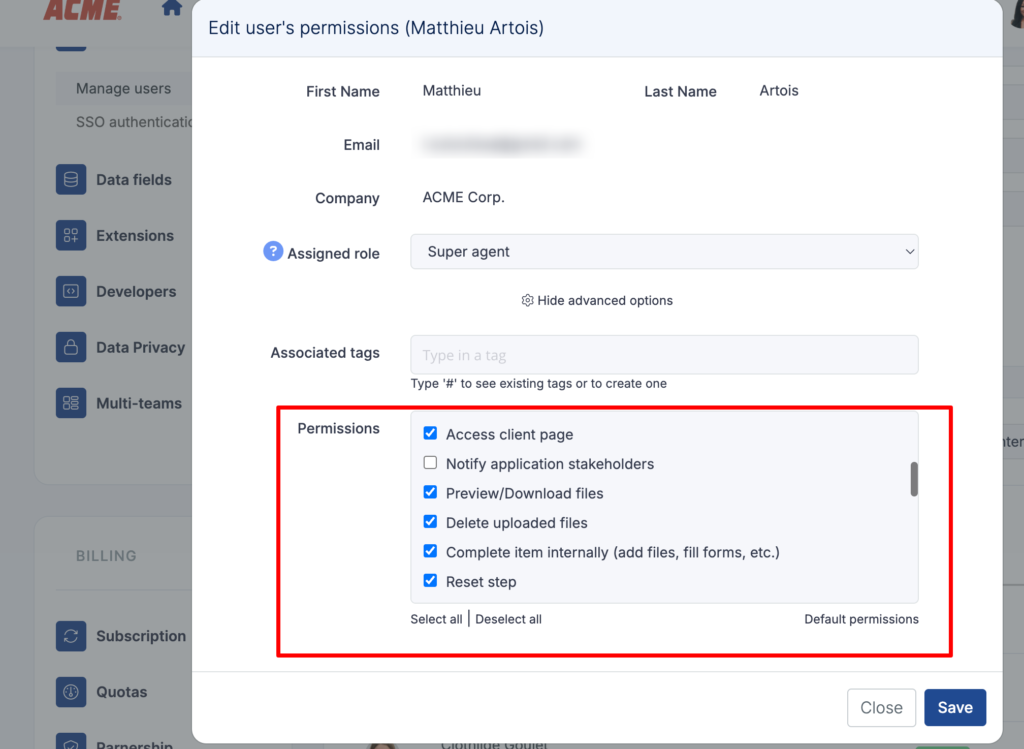This screenshot has height=749, width=1024.
Task: Click the Assigned role help icon
Action: pyautogui.click(x=273, y=252)
